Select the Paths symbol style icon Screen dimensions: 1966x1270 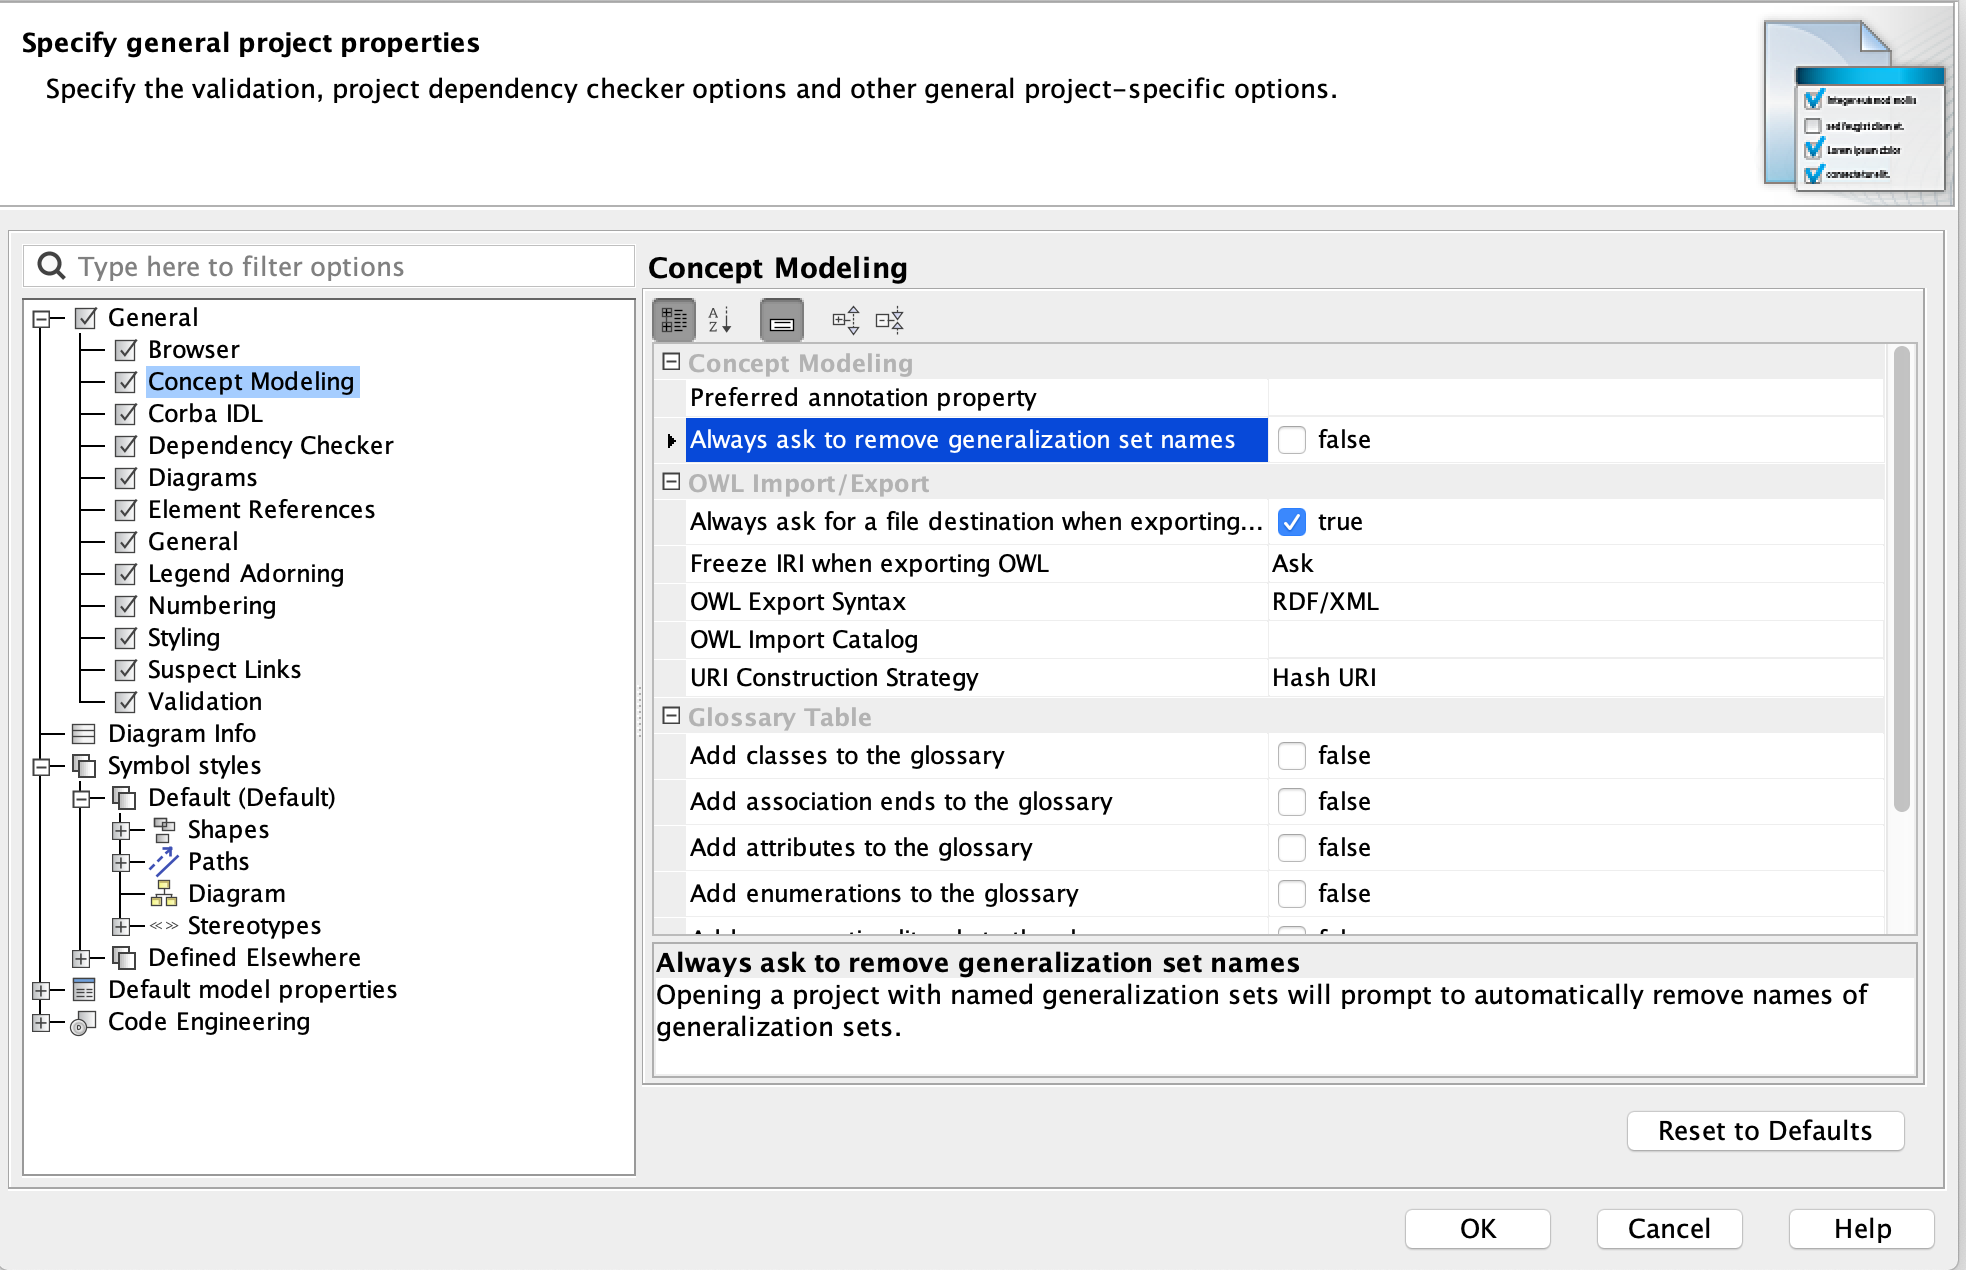coord(164,861)
